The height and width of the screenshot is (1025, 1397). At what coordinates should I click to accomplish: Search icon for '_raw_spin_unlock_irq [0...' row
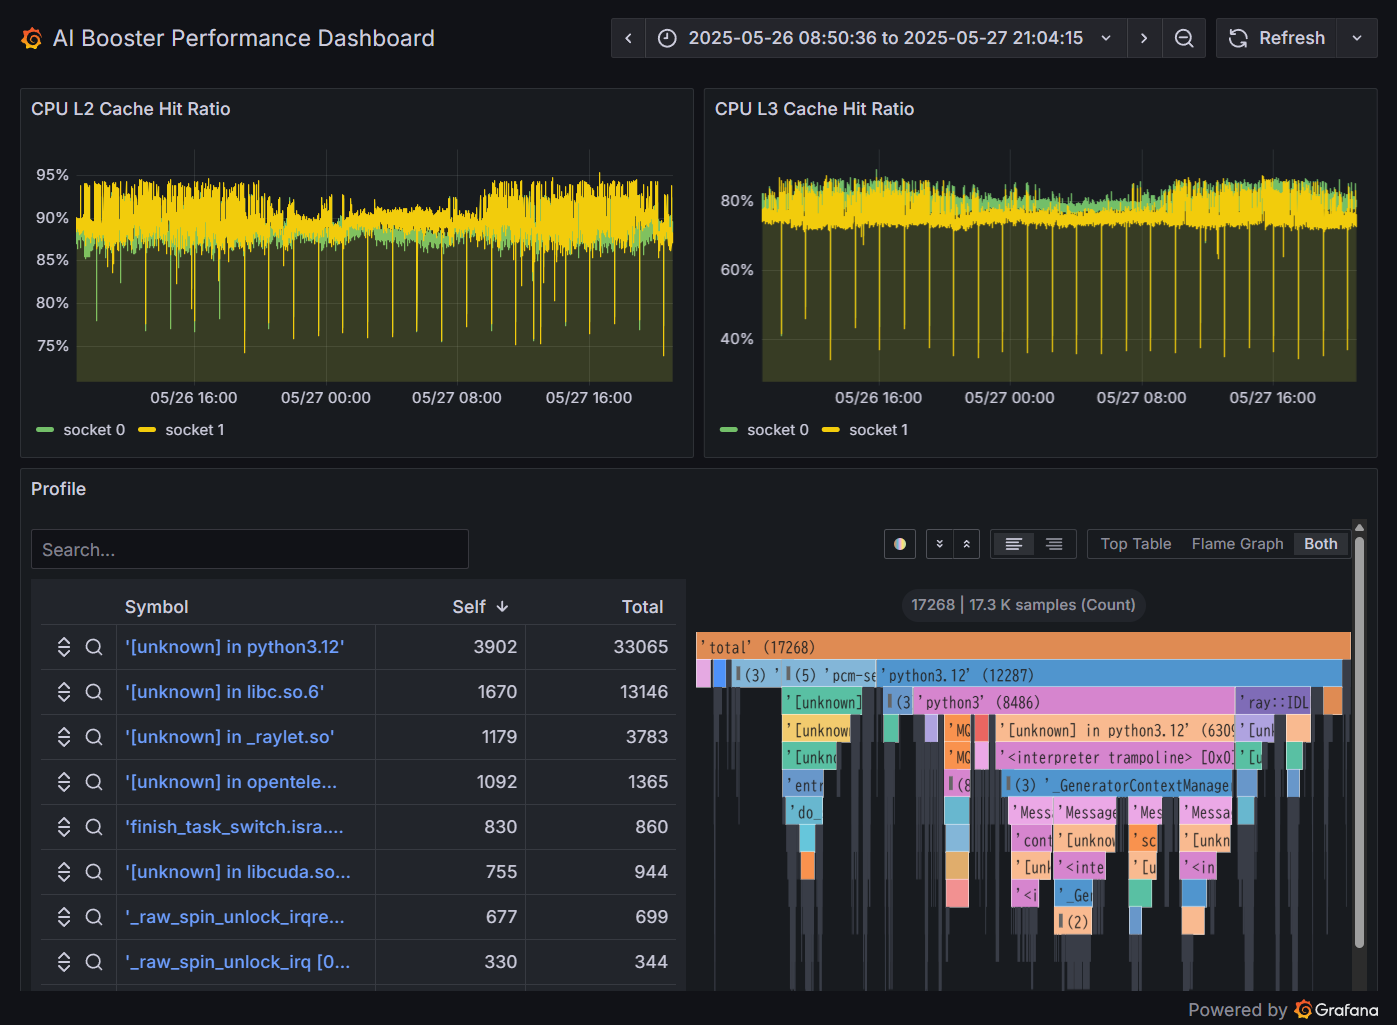pyautogui.click(x=94, y=962)
